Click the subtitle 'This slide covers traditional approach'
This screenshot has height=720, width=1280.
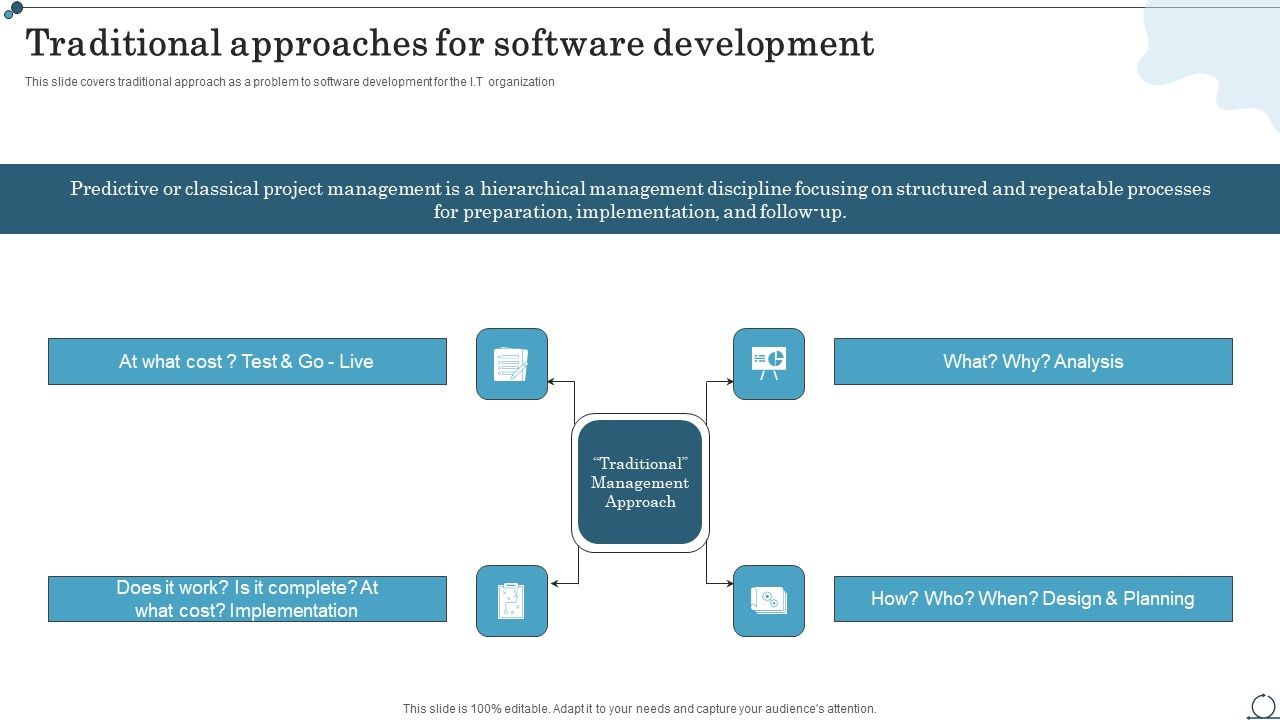pyautogui.click(x=290, y=82)
